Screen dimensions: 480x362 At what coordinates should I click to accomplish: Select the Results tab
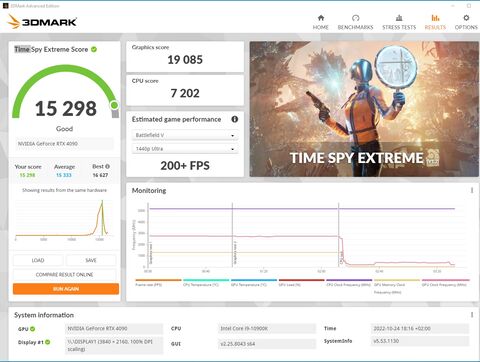tap(435, 22)
